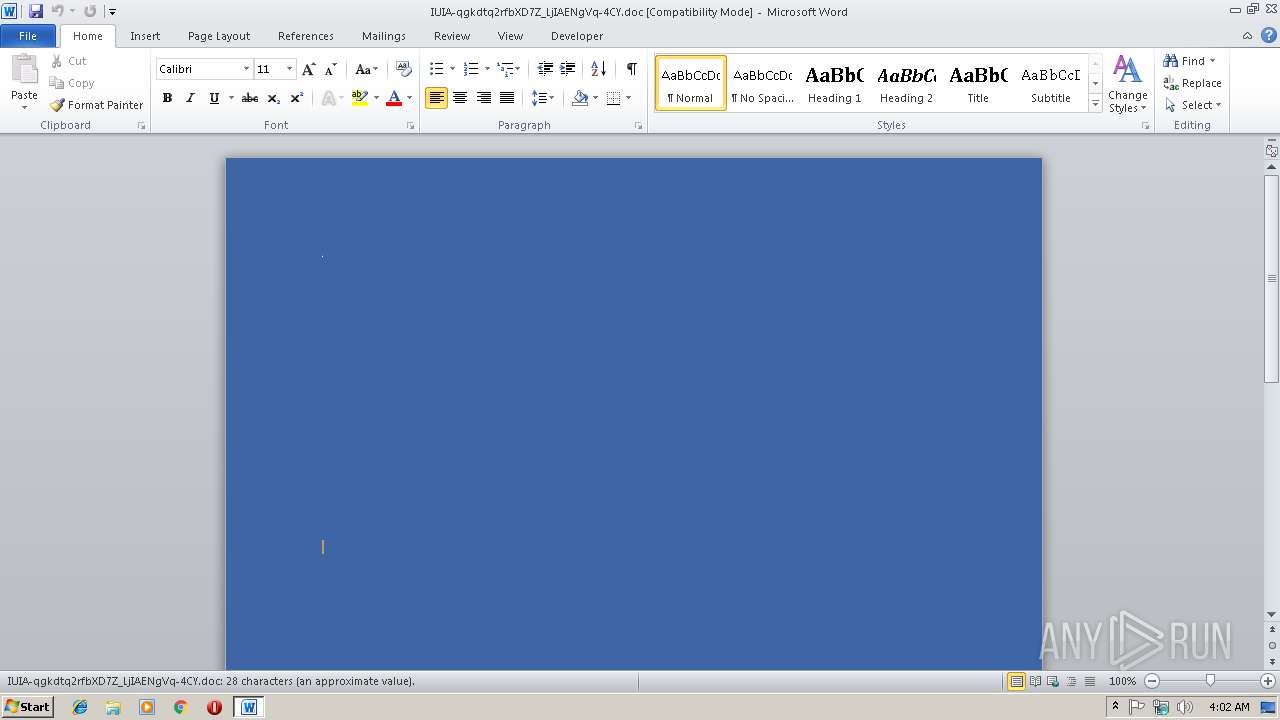Click the Grow Font icon

point(309,69)
